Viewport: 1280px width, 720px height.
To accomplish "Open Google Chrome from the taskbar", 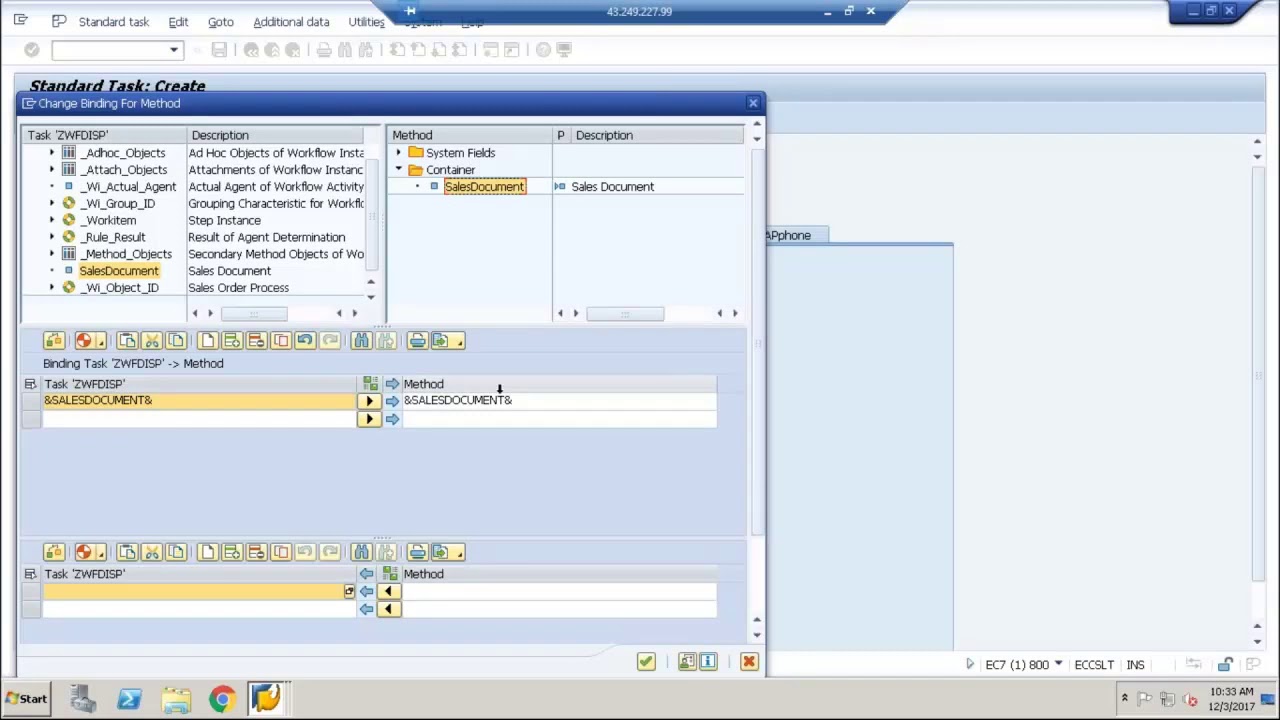I will pyautogui.click(x=222, y=699).
